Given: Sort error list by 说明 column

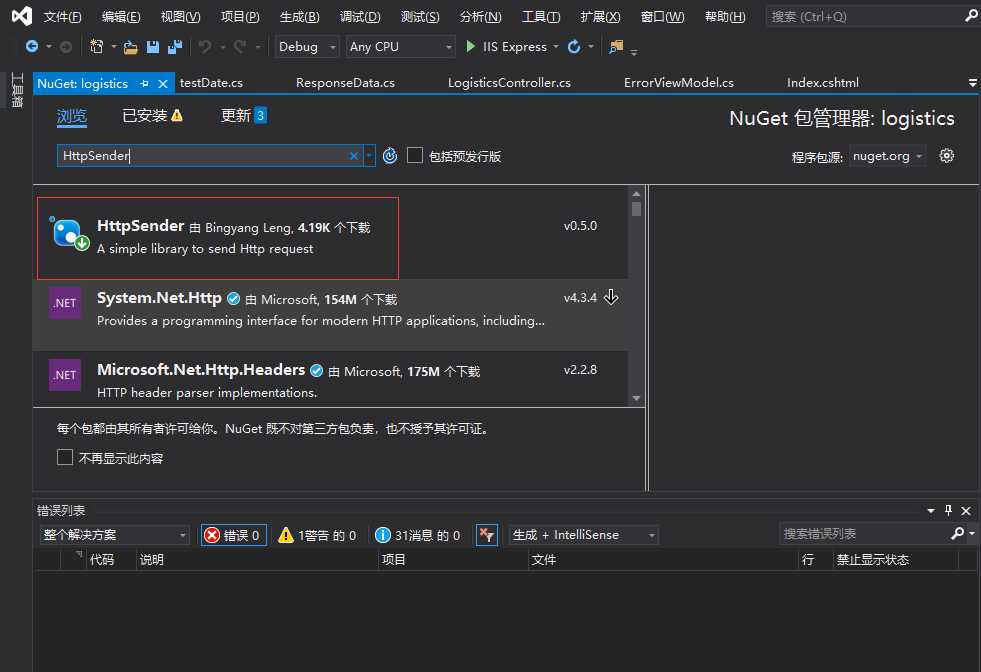Looking at the screenshot, I should (x=257, y=559).
